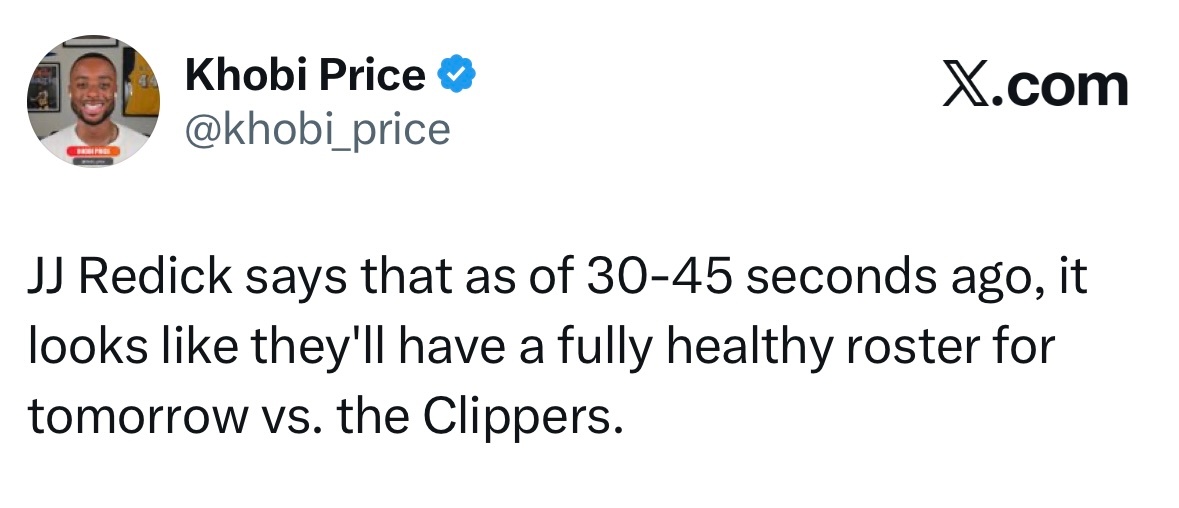The image size is (1179, 508).
Task: Click the blue verified checkmark badge
Action: [x=456, y=75]
